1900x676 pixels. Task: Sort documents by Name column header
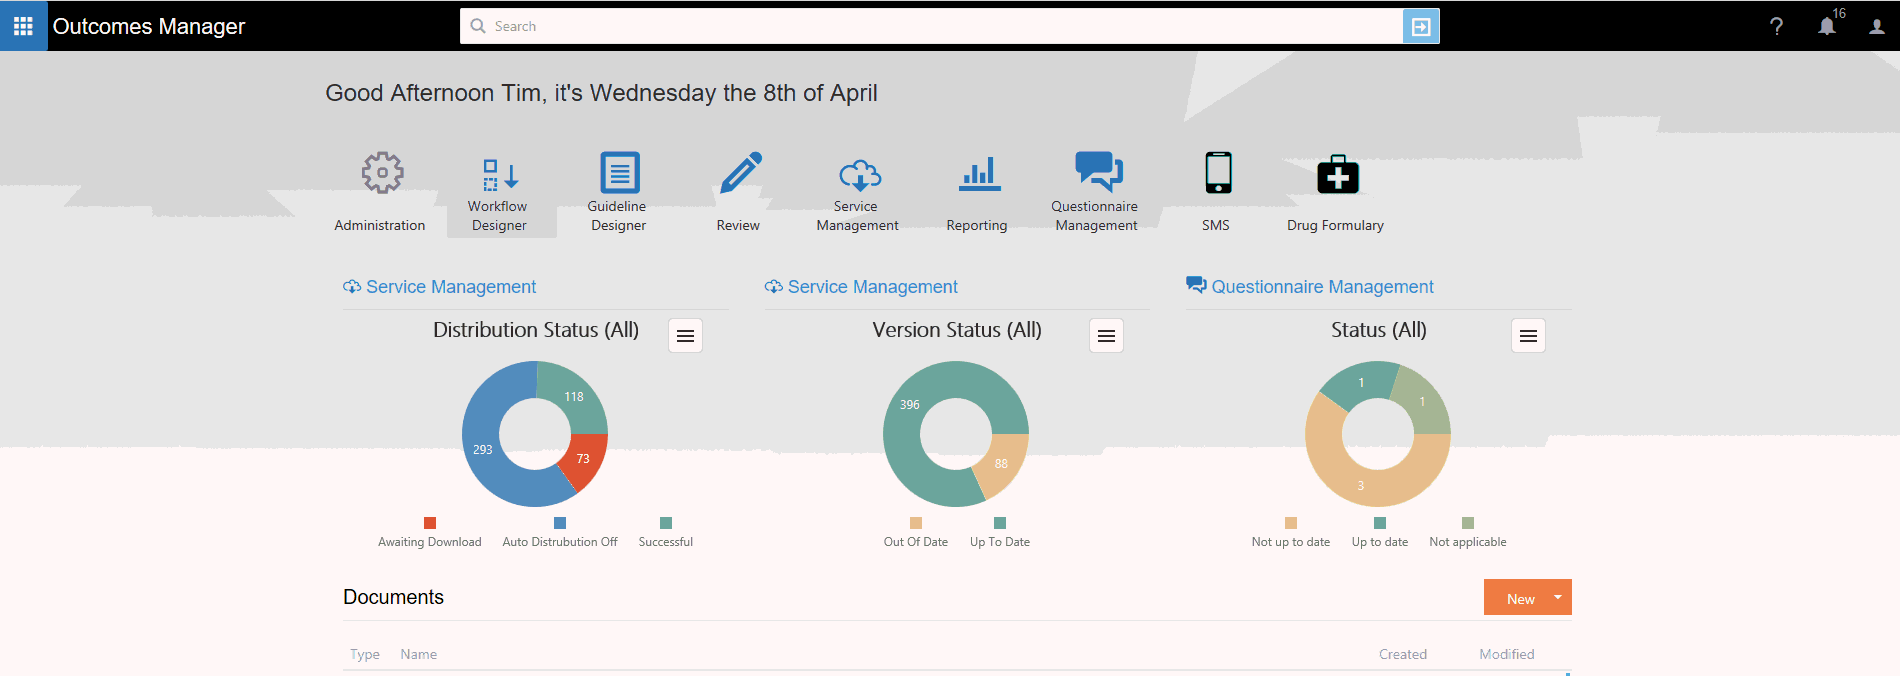[418, 654]
